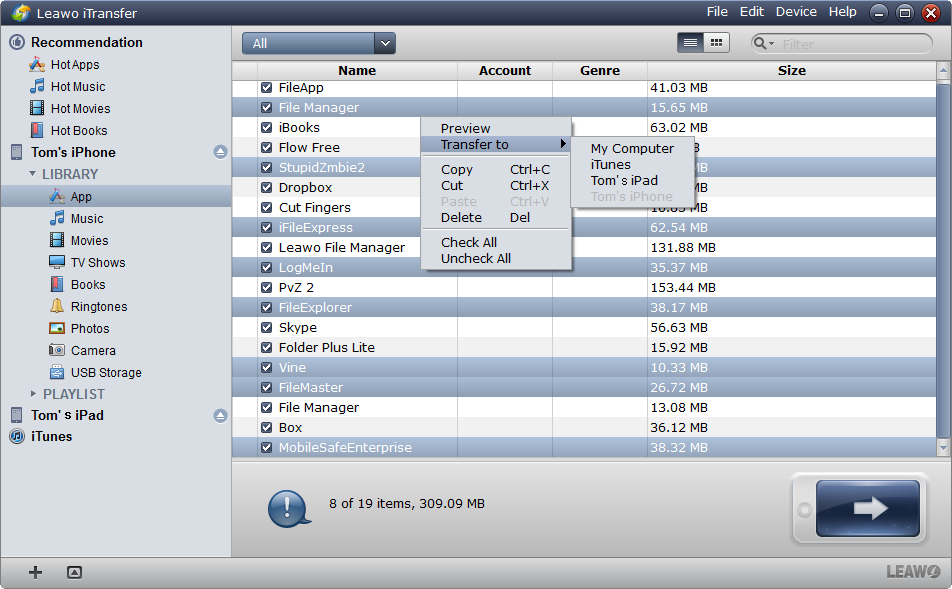Eject Tom's iPhone
The image size is (952, 589).
click(x=220, y=152)
